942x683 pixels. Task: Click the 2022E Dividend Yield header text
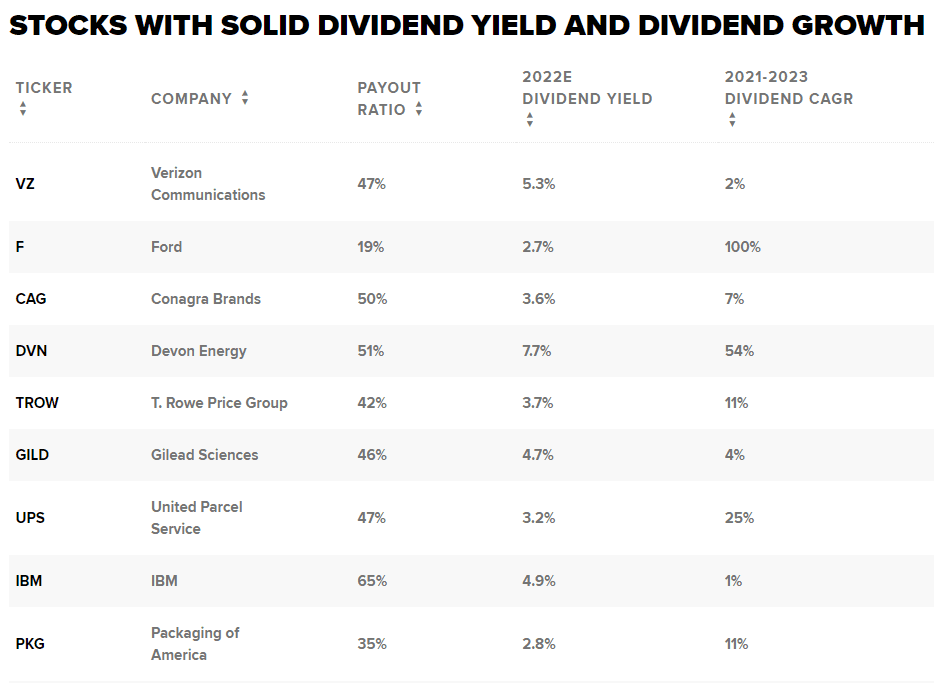(x=587, y=88)
